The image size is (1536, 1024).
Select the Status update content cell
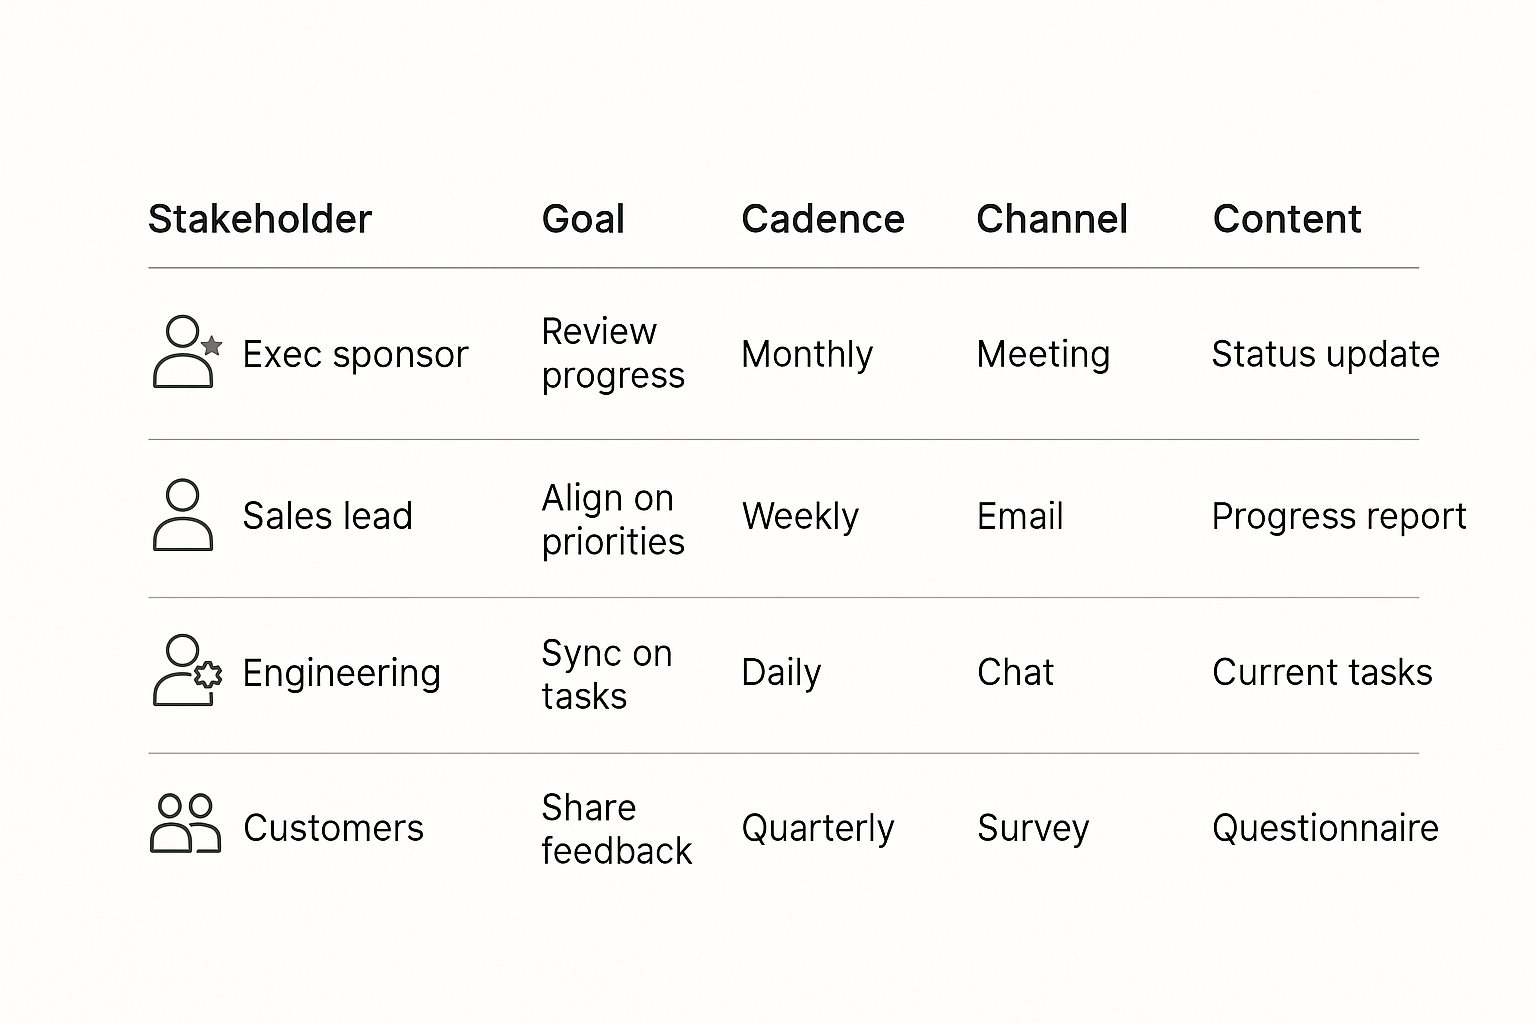pyautogui.click(x=1325, y=354)
